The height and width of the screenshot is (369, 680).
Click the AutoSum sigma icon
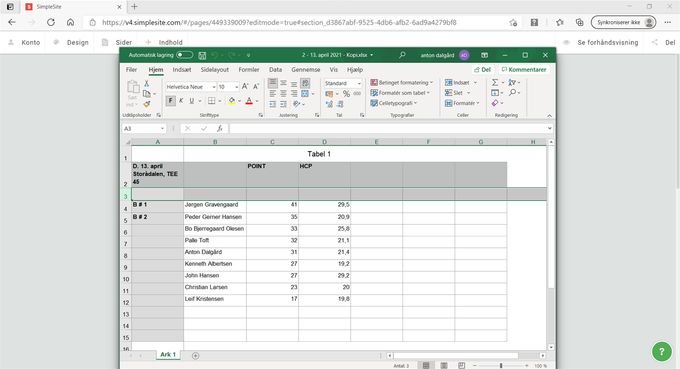(495, 82)
